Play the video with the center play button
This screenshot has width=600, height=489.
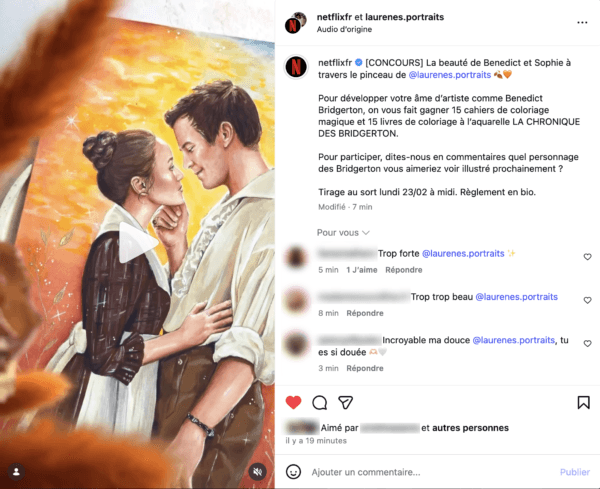[x=138, y=242]
